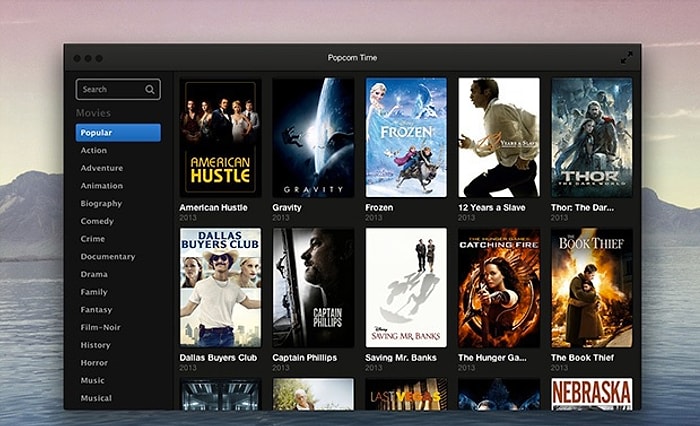Open the Documentary genre
The height and width of the screenshot is (426, 700).
click(x=108, y=257)
